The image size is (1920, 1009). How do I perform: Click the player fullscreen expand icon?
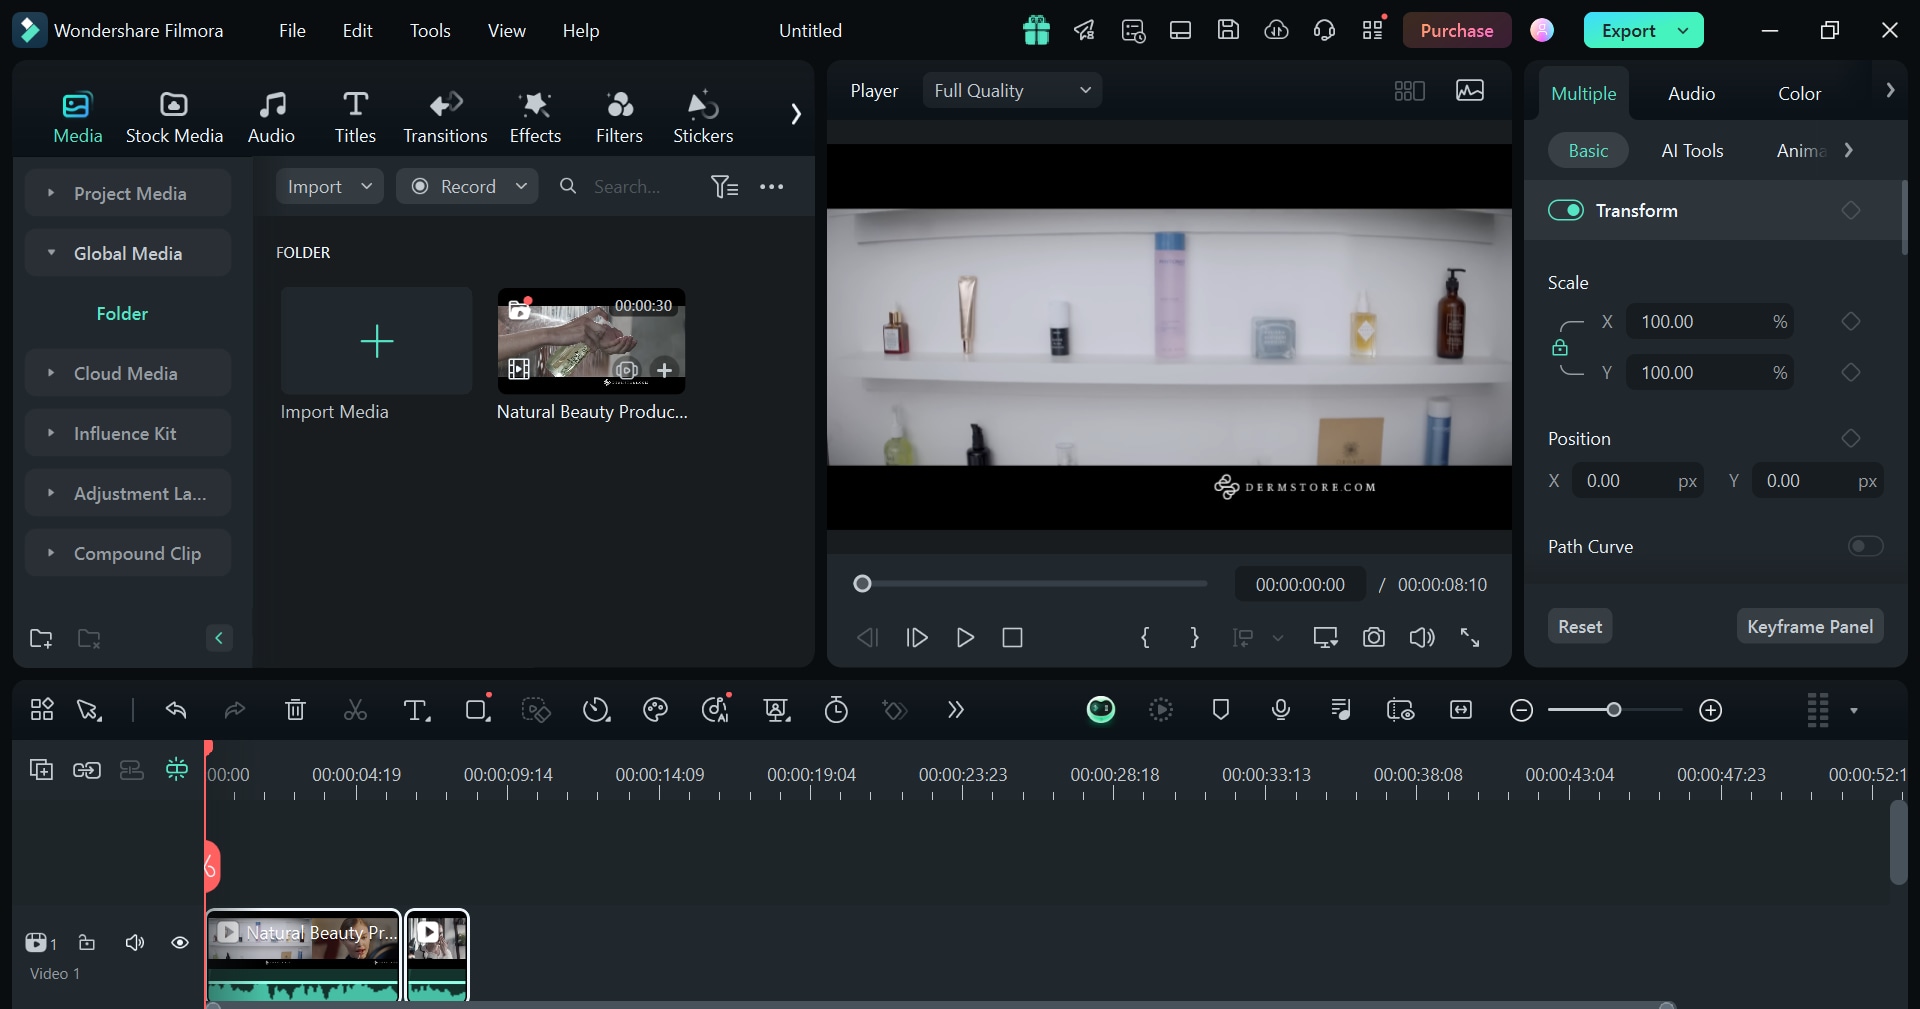click(x=1470, y=637)
